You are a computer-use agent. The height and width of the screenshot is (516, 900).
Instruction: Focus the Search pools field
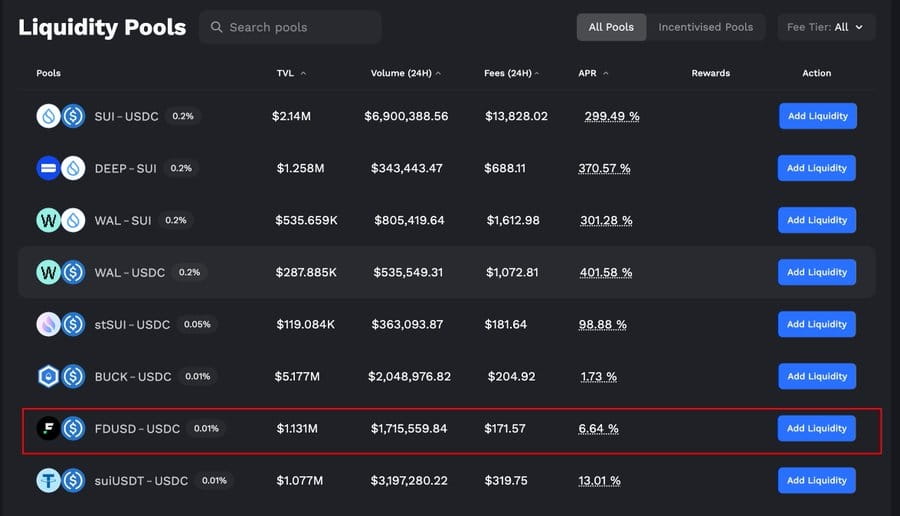point(290,27)
